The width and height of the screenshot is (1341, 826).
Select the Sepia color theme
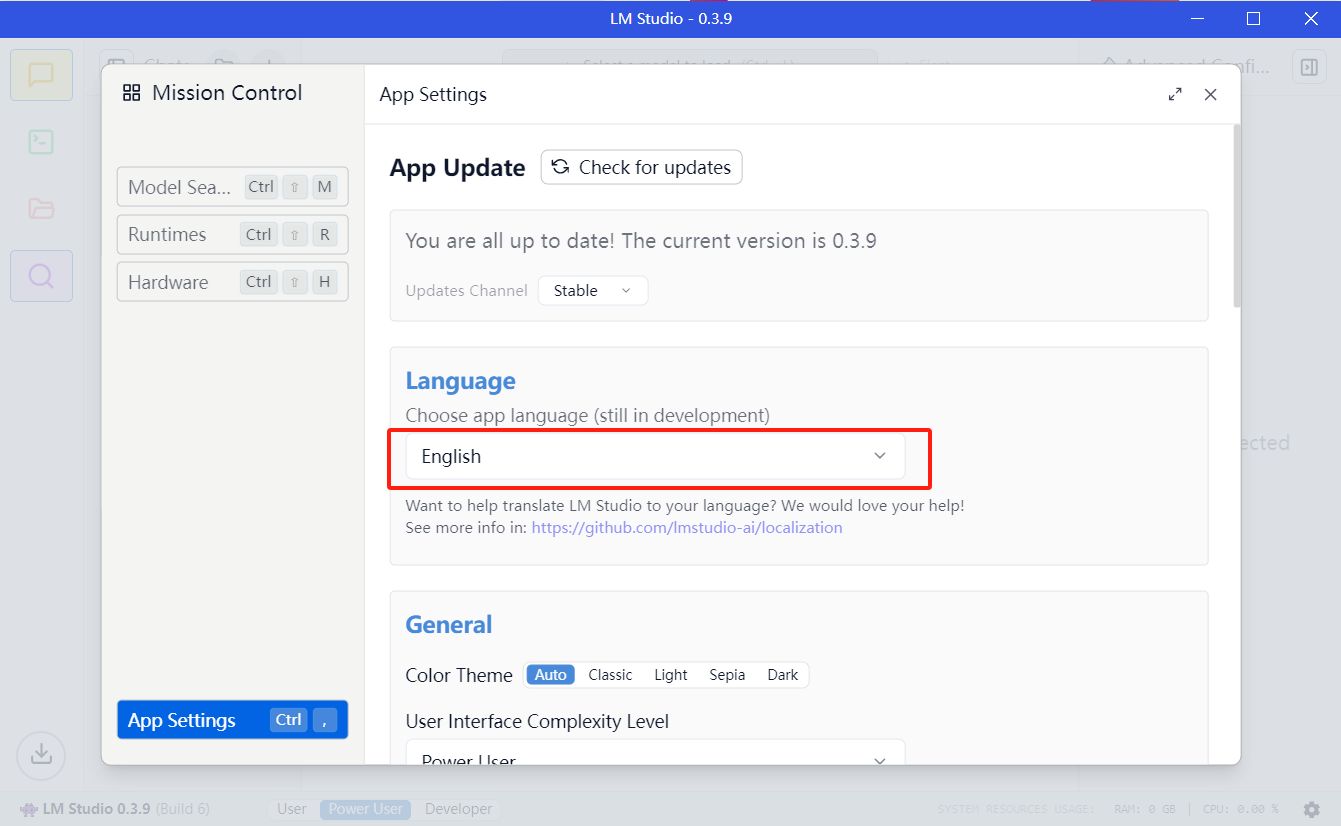coord(727,675)
